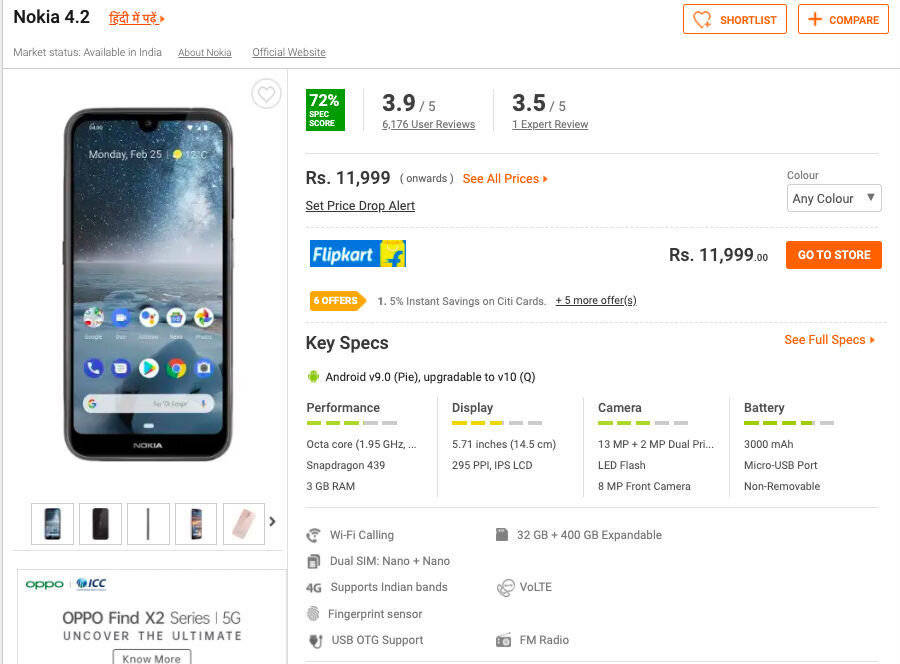Click the Go To Store button
The height and width of the screenshot is (664, 900).
click(833, 255)
